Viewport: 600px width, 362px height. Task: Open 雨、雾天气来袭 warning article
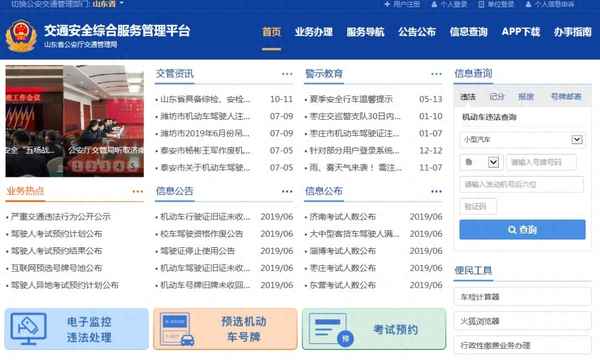(355, 168)
